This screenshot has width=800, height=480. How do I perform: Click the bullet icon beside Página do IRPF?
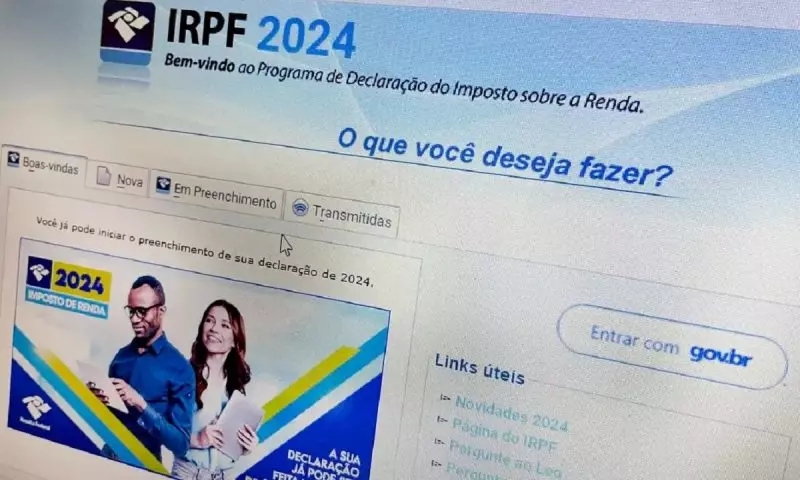tap(442, 420)
